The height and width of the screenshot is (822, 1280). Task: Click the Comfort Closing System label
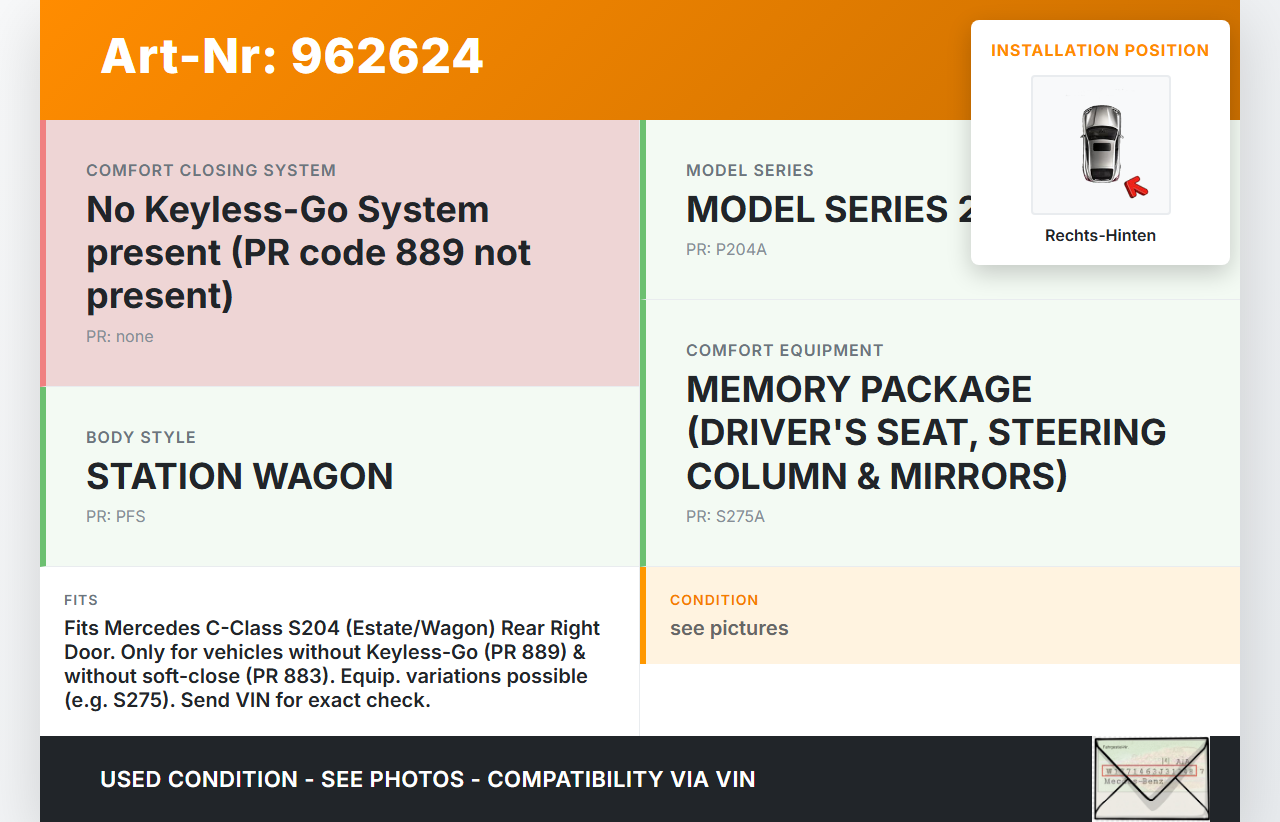pos(211,170)
